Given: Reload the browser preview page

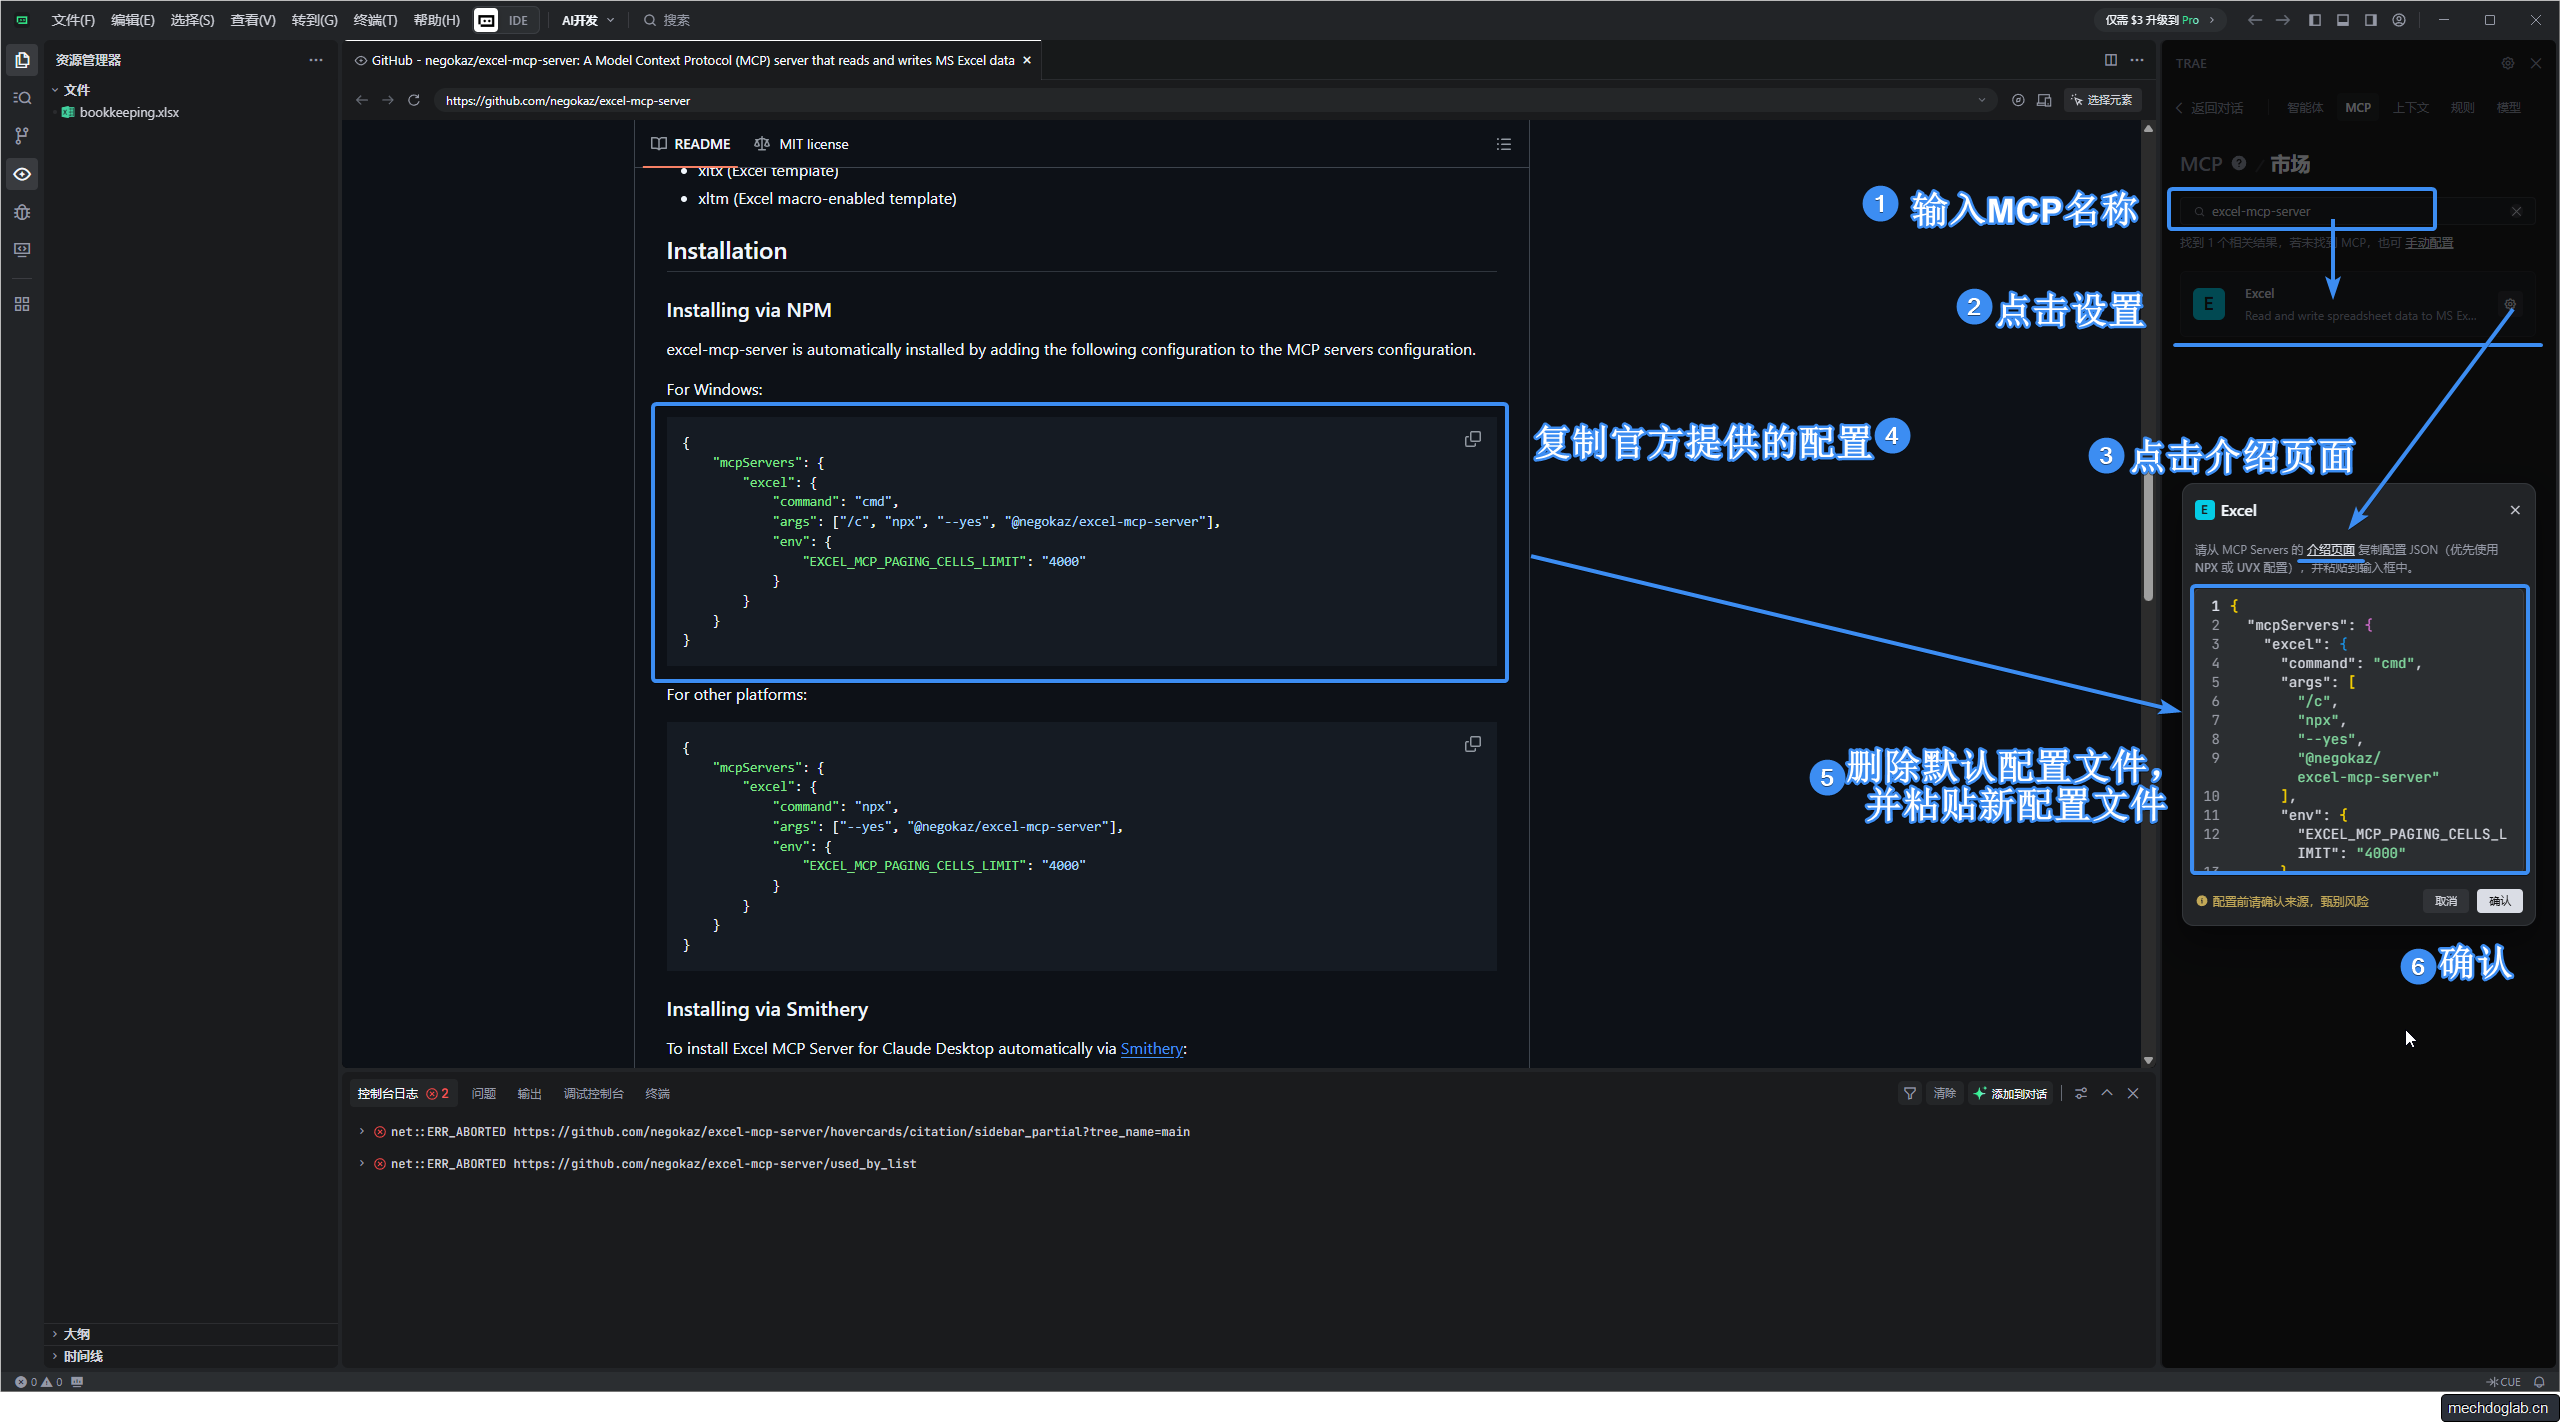Looking at the screenshot, I should pos(414,101).
